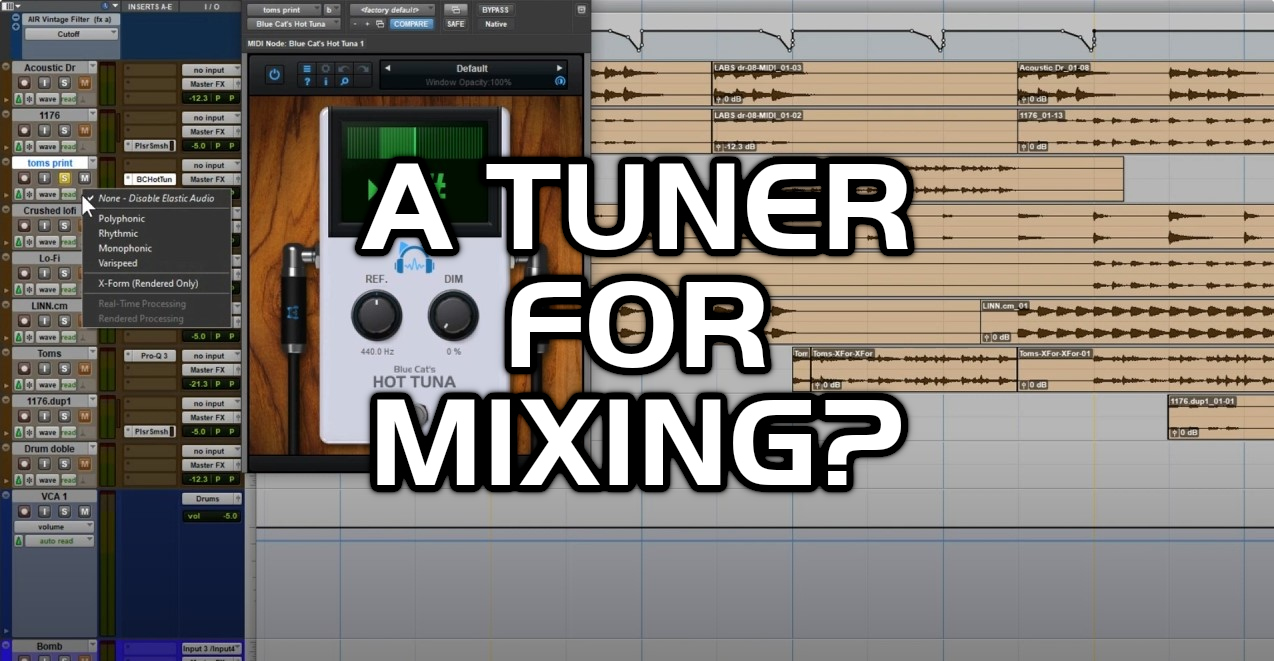Click the blue window opacity knob icon
This screenshot has width=1274, height=661.
pos(560,81)
